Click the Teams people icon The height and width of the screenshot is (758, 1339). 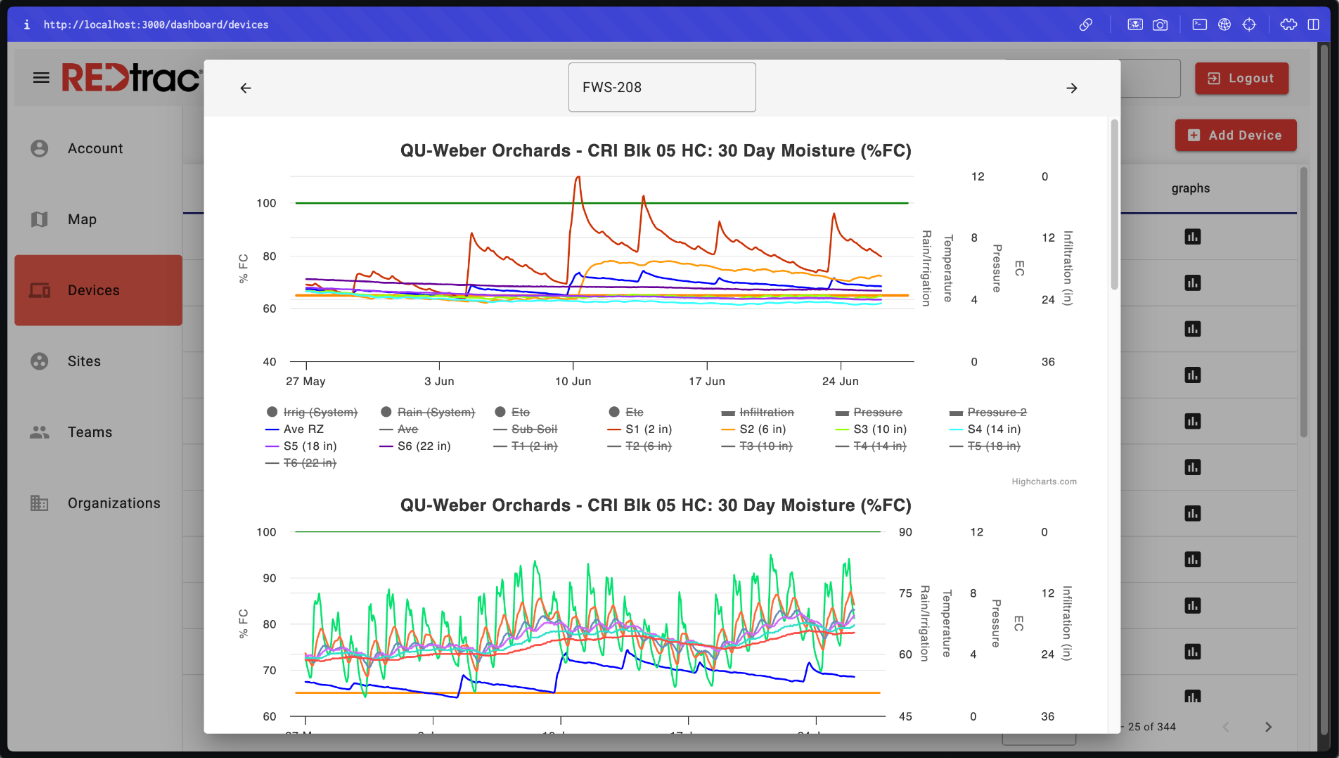tap(39, 432)
